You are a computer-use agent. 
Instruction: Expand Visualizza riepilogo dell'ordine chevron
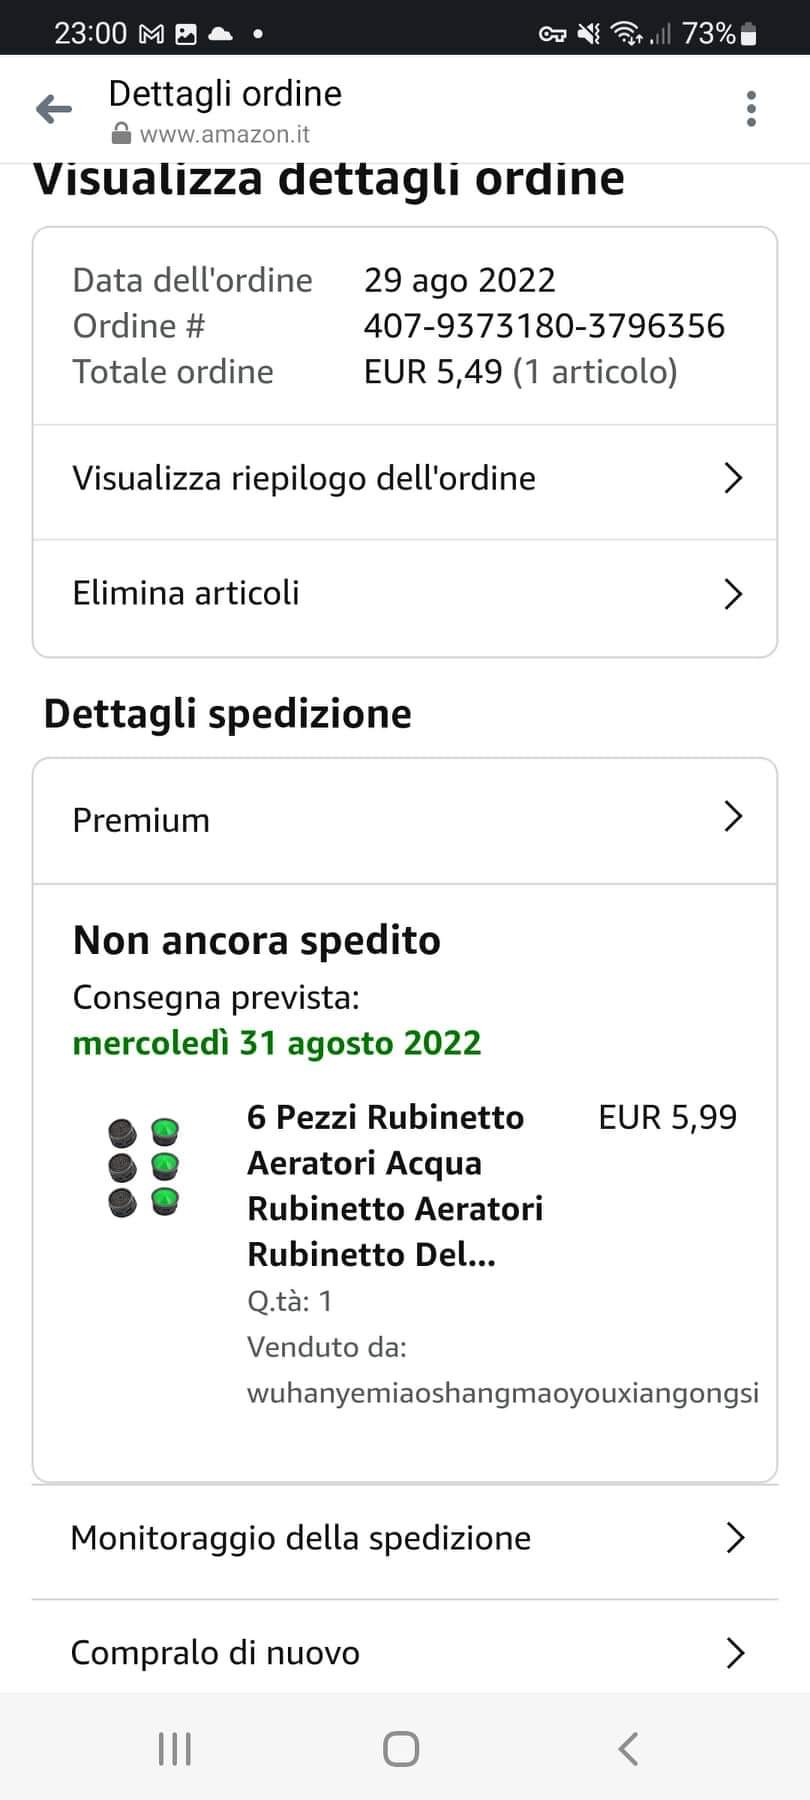coord(733,478)
